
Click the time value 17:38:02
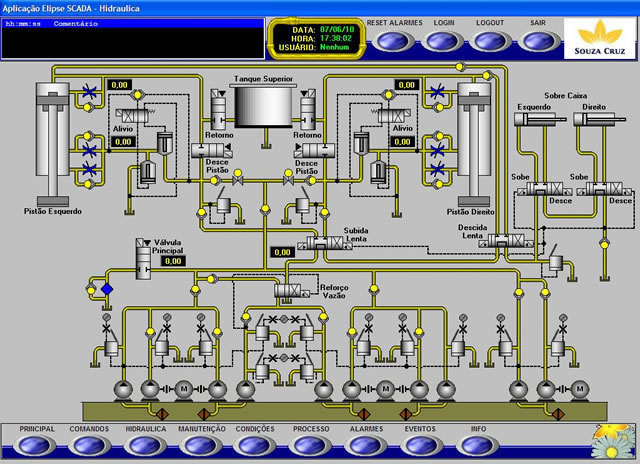click(x=336, y=38)
